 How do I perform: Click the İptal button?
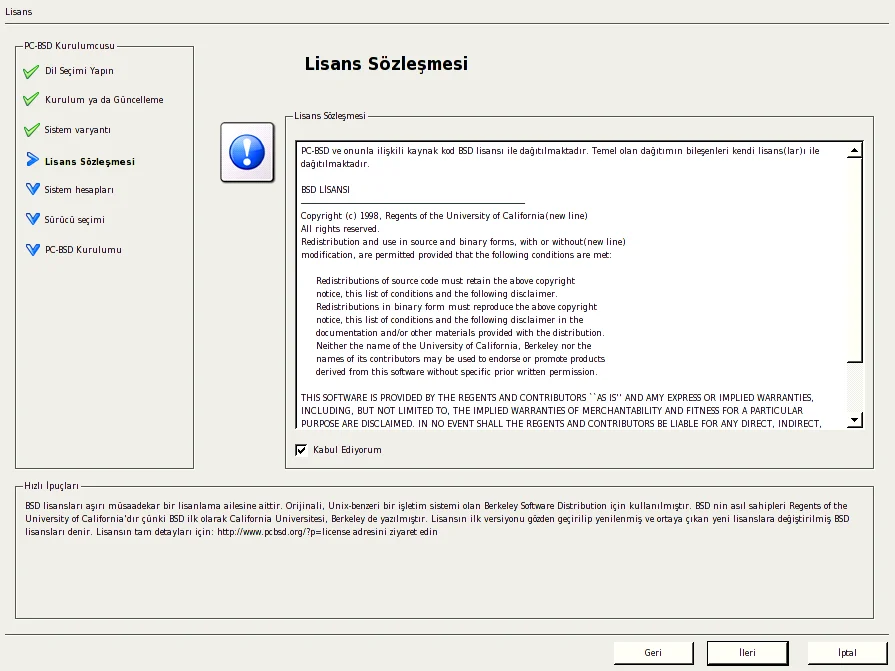(847, 653)
